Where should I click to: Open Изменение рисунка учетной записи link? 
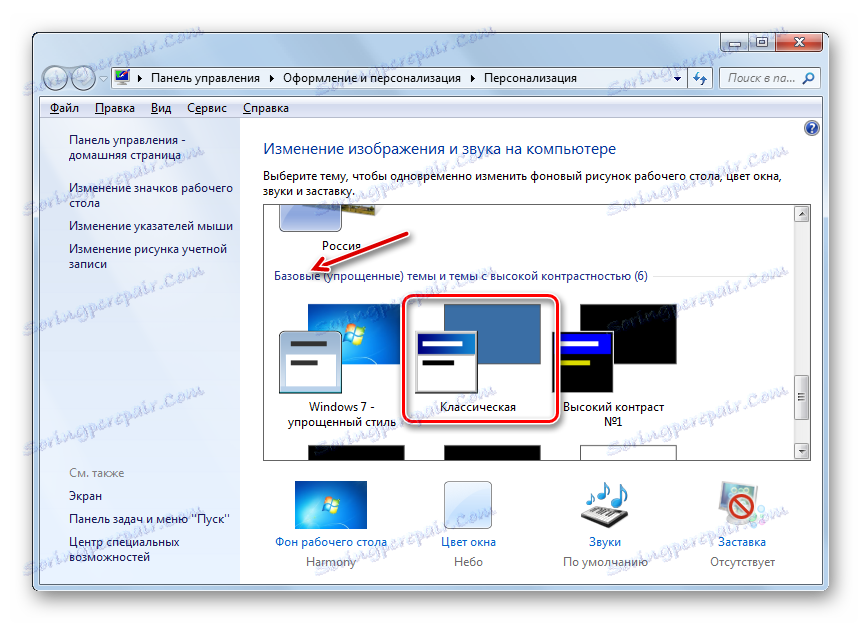(147, 256)
